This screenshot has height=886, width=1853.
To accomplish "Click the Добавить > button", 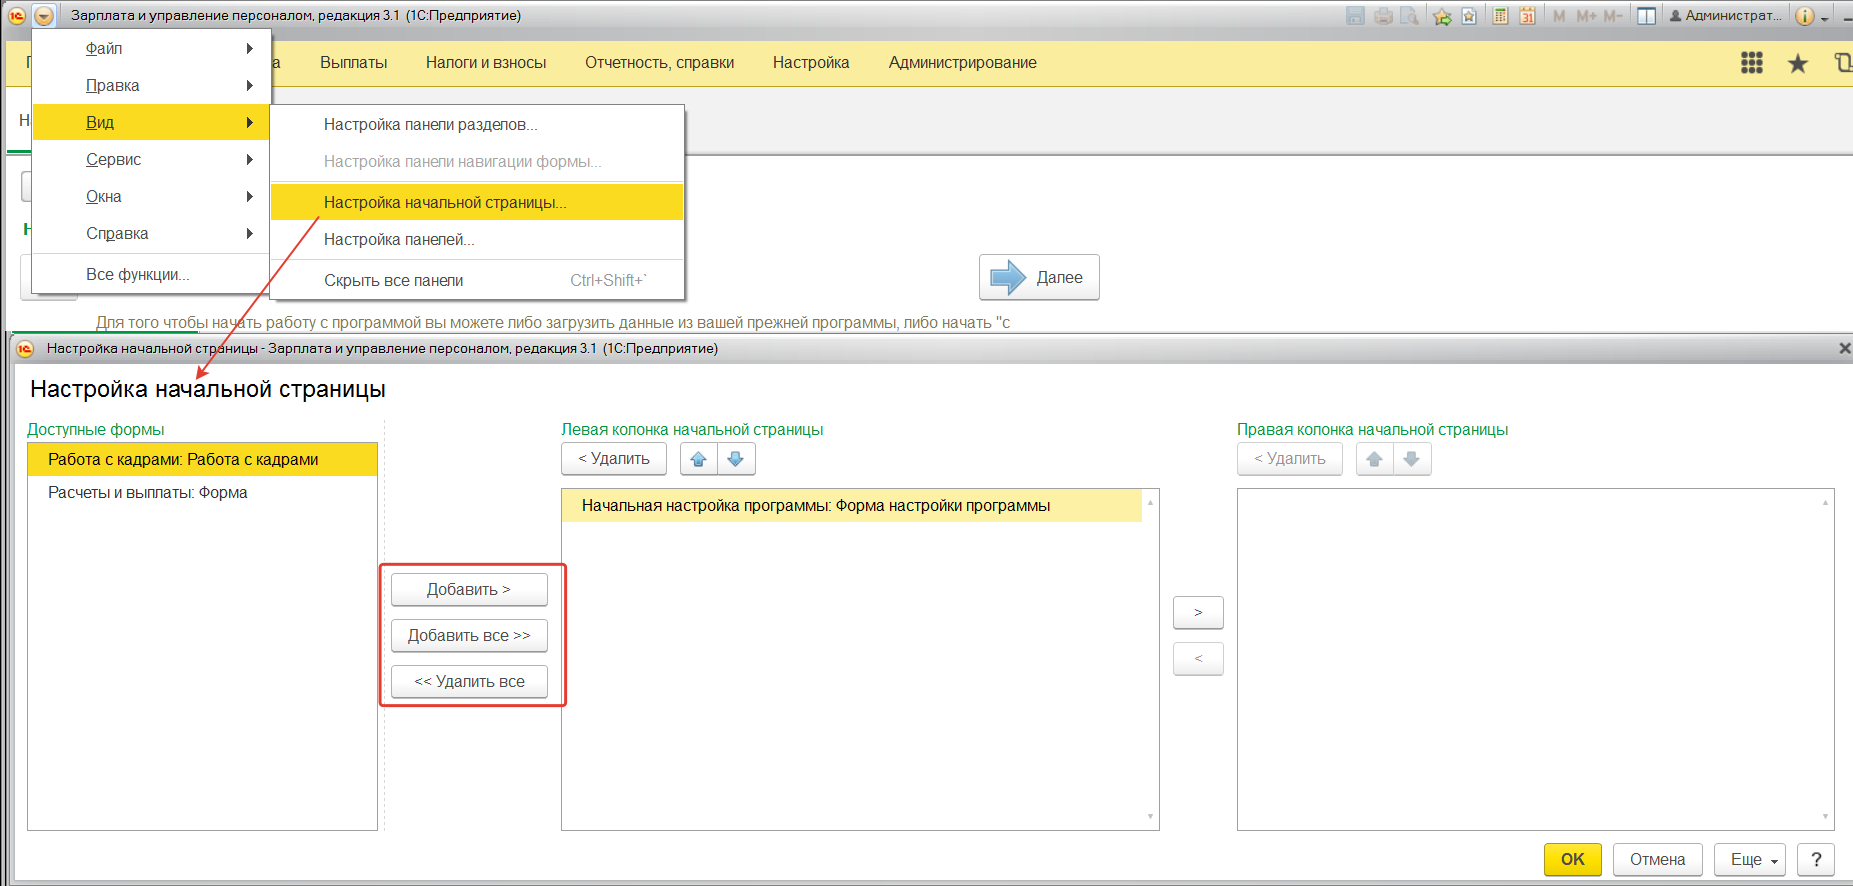I will [469, 589].
